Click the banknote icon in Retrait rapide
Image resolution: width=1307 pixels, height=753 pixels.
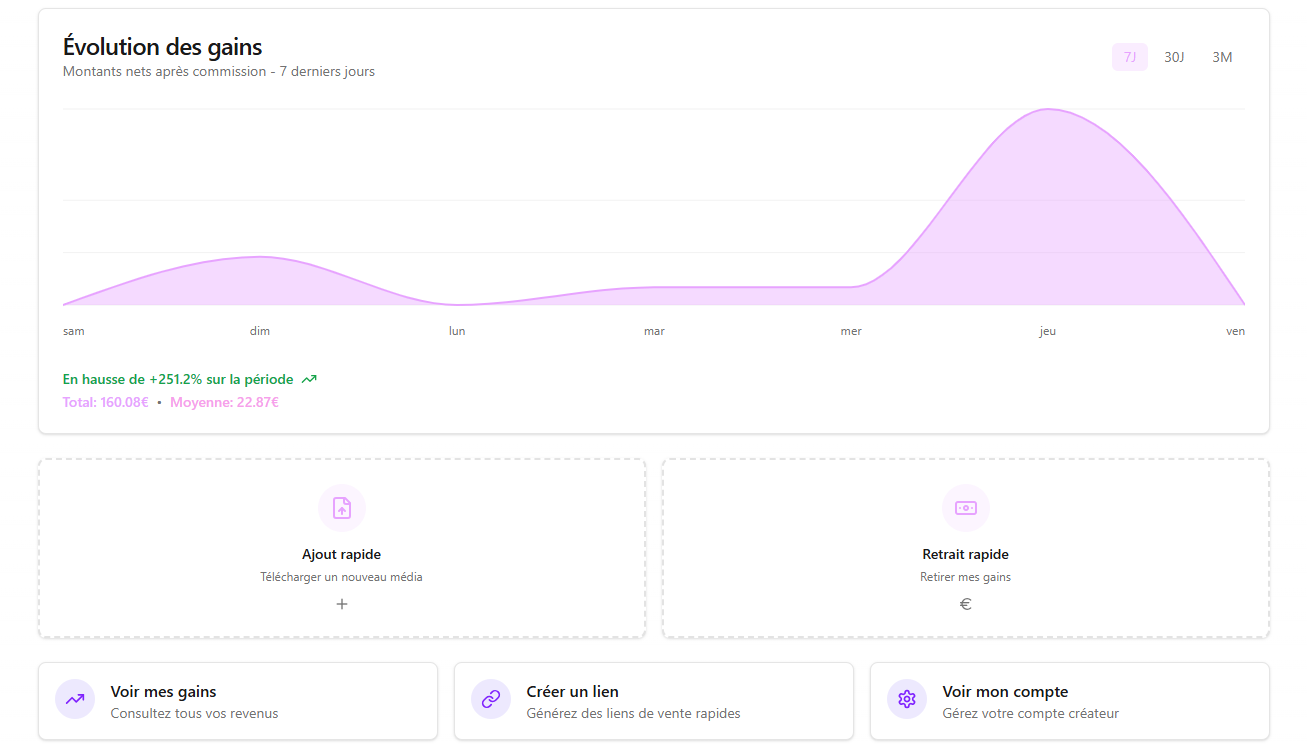click(x=965, y=508)
